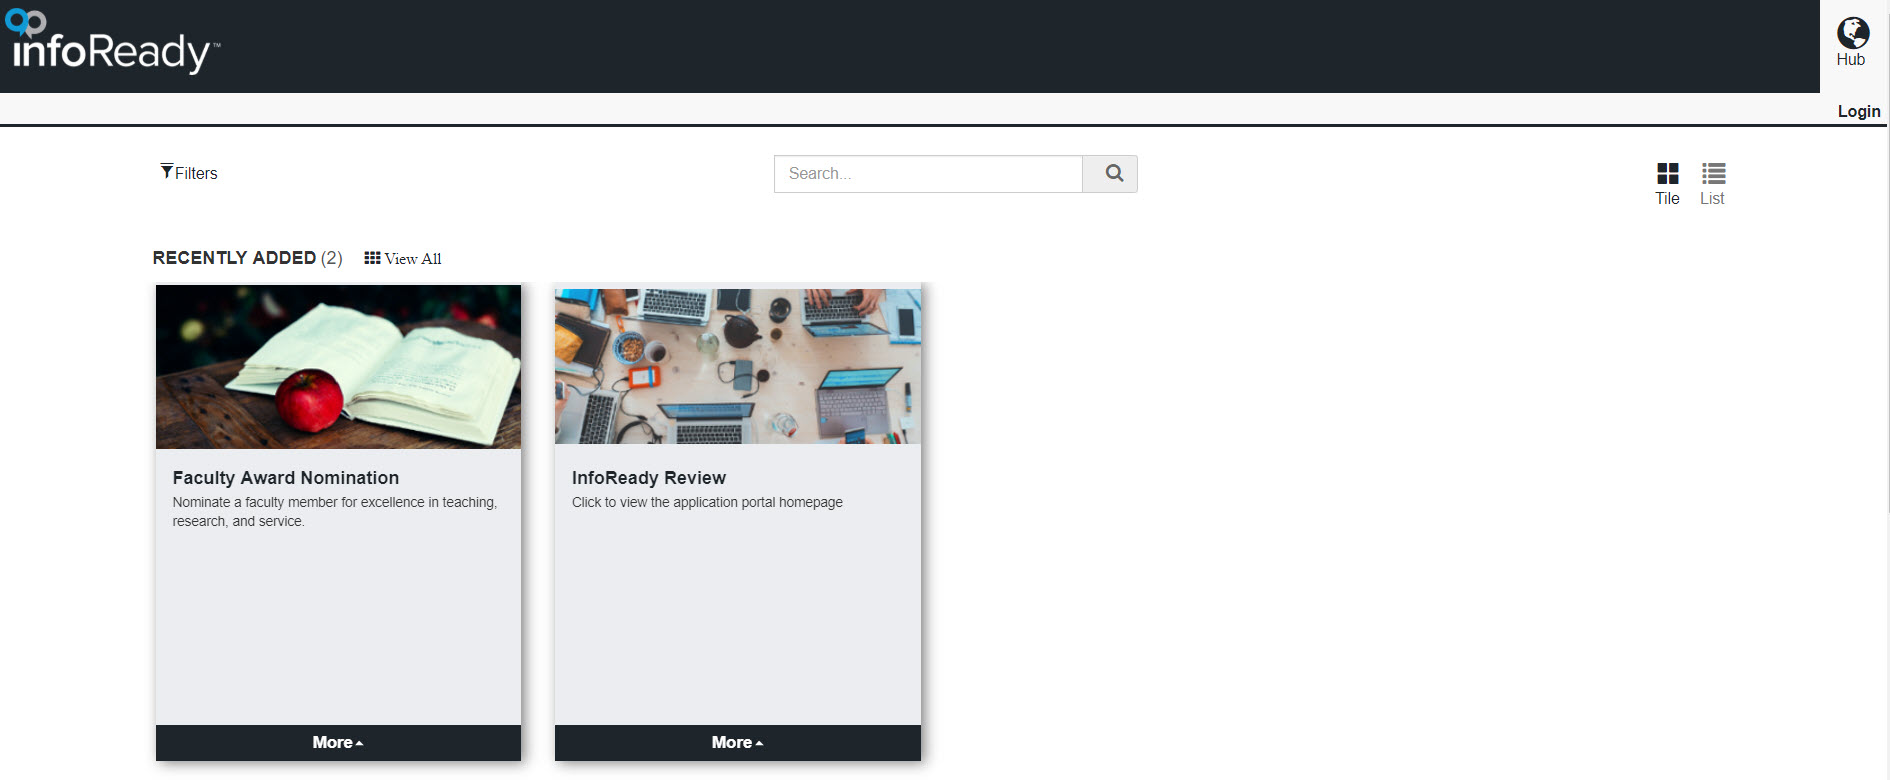Click the Login link

pos(1858,111)
